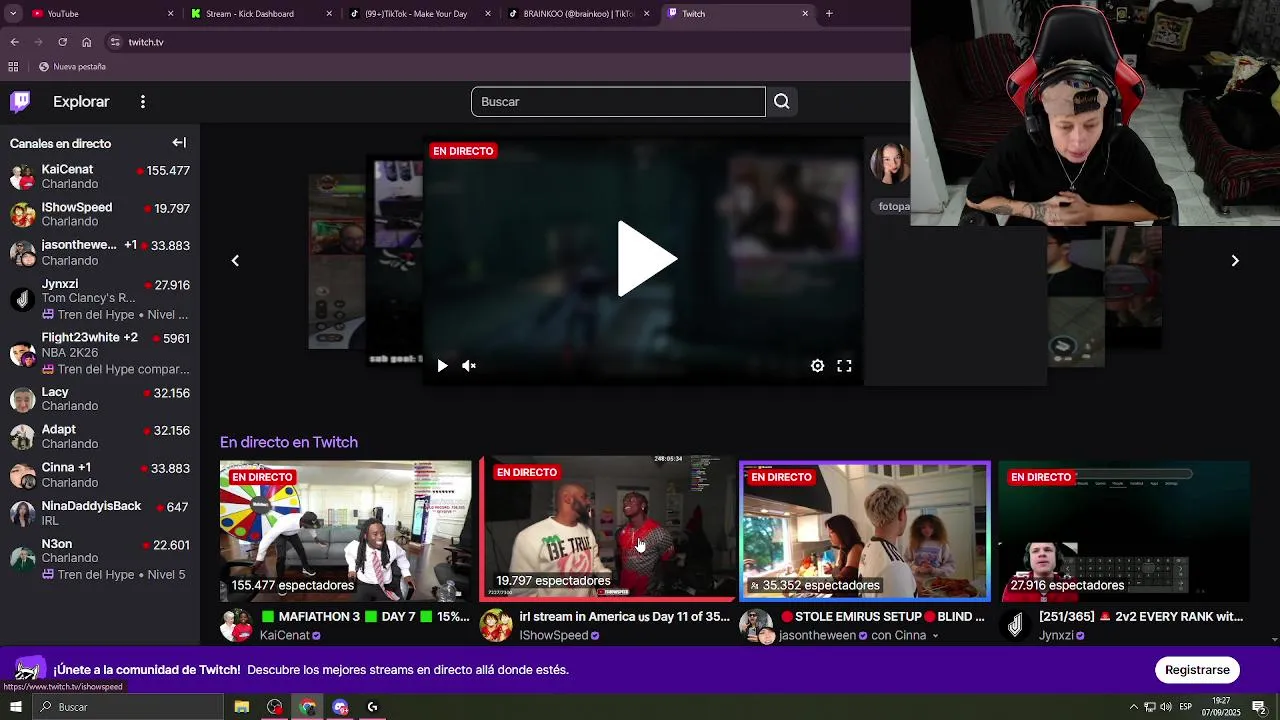
Task: Open Chrome from the taskbar
Action: click(x=307, y=707)
